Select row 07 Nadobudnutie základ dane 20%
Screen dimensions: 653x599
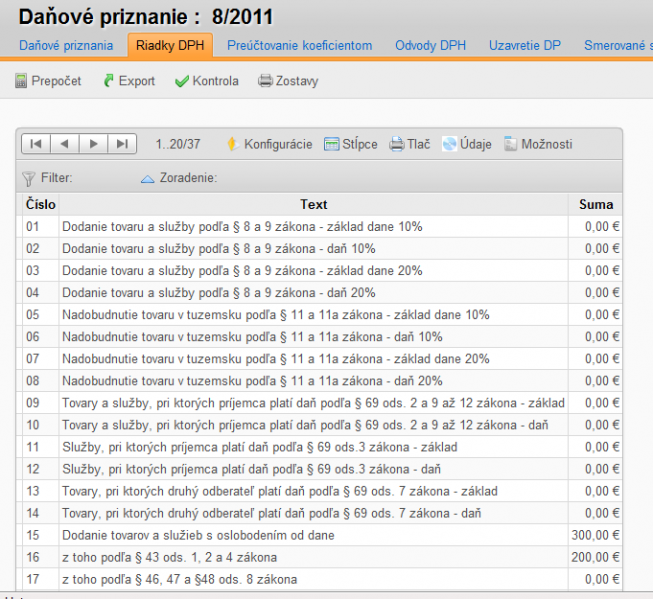click(319, 359)
